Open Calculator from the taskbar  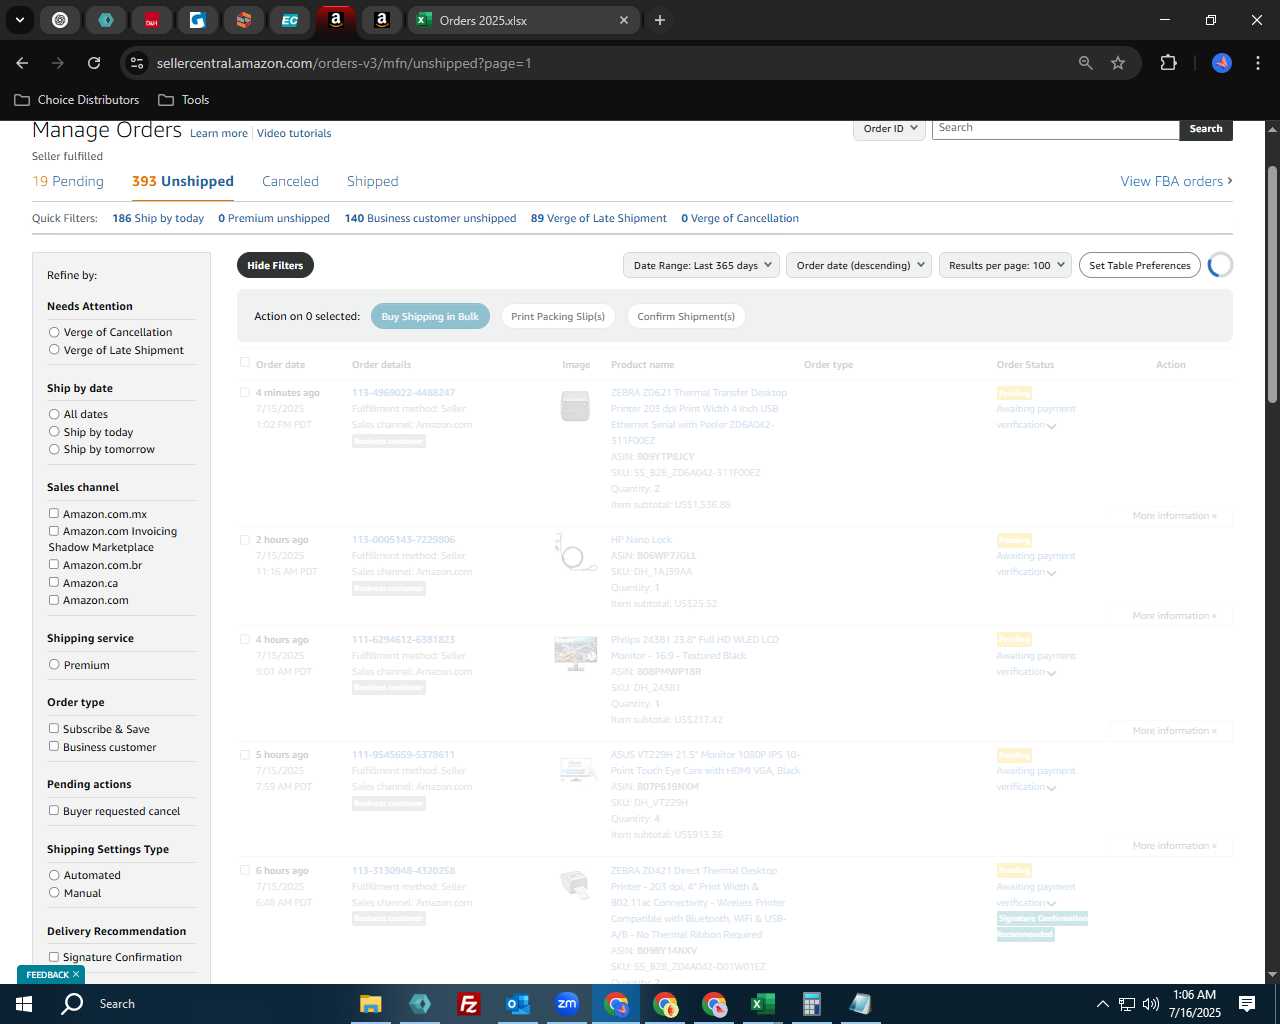(812, 1004)
